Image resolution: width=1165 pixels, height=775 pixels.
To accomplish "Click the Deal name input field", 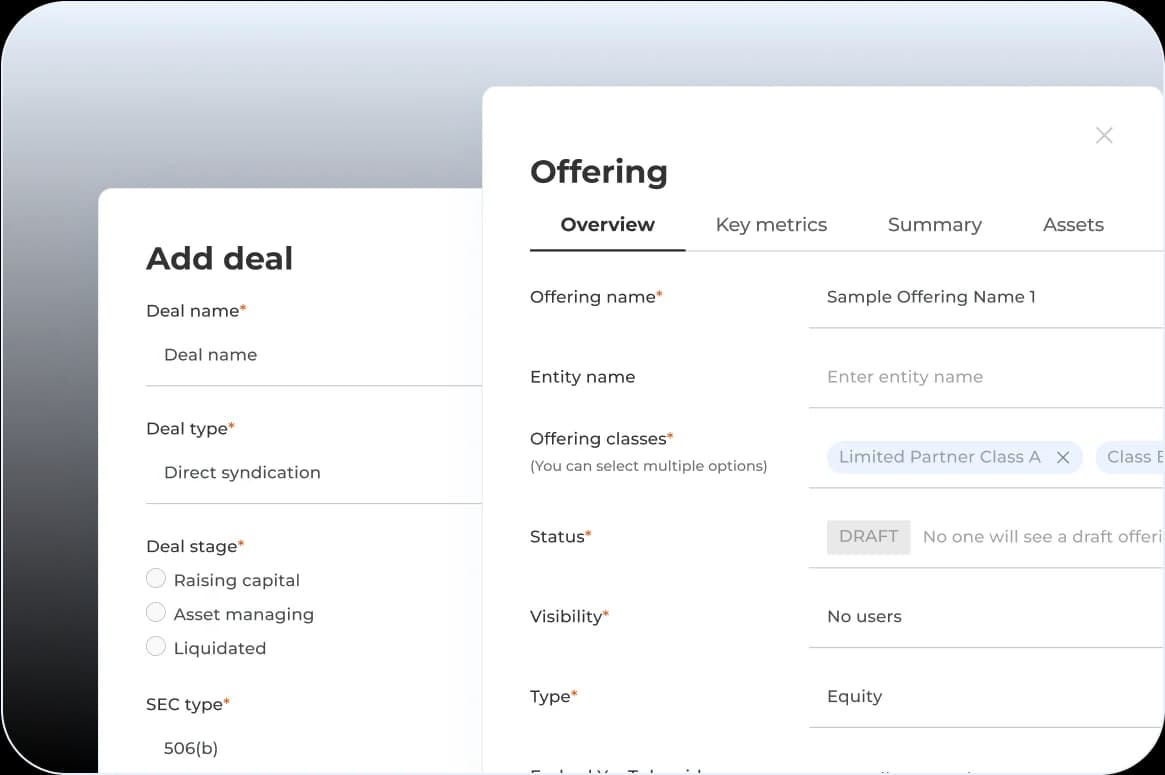I will (x=312, y=355).
